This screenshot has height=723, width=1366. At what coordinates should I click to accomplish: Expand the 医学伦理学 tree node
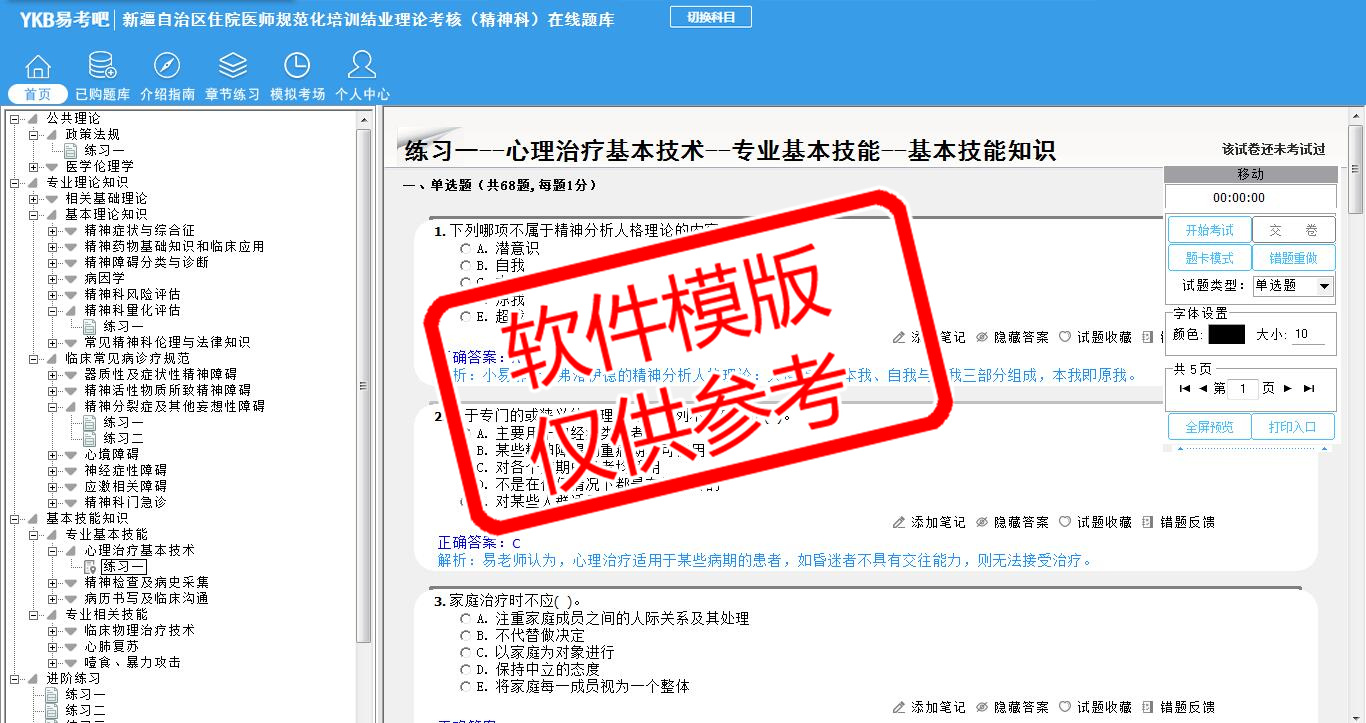[x=34, y=166]
